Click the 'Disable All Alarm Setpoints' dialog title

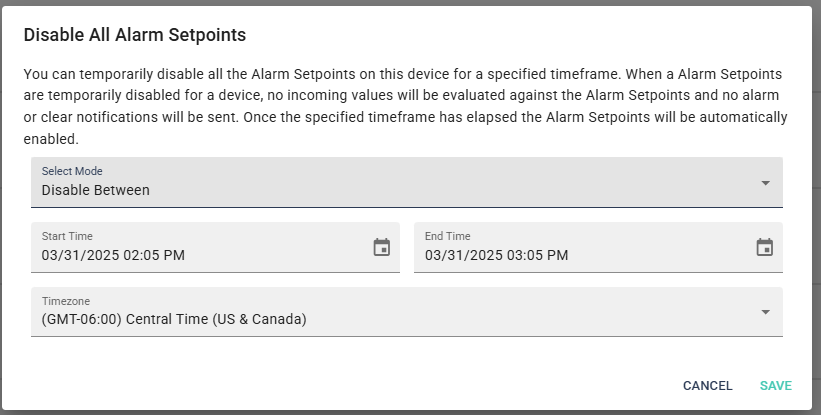pos(135,35)
